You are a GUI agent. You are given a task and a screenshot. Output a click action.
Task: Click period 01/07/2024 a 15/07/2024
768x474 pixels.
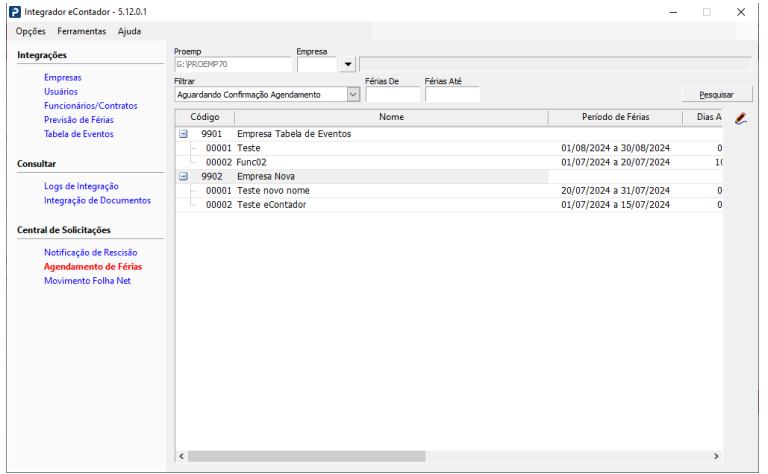click(x=615, y=205)
